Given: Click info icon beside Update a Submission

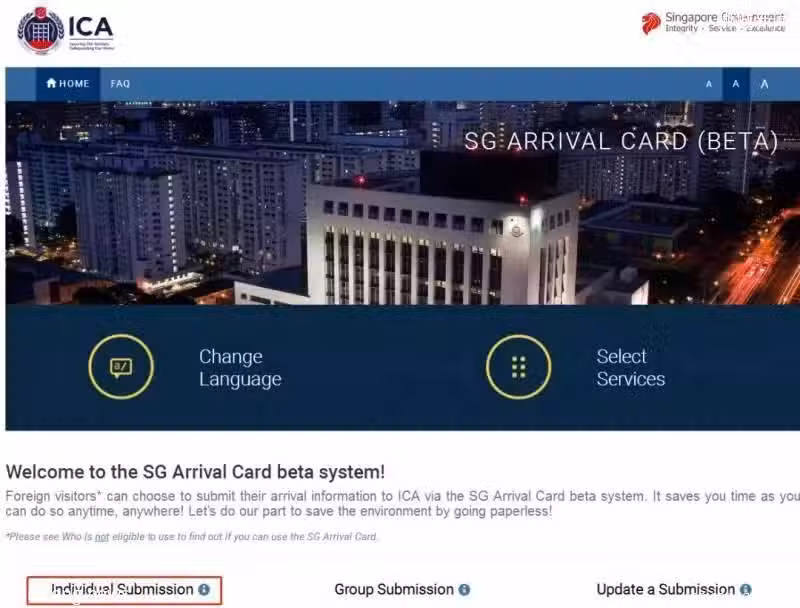Looking at the screenshot, I should click(745, 590).
